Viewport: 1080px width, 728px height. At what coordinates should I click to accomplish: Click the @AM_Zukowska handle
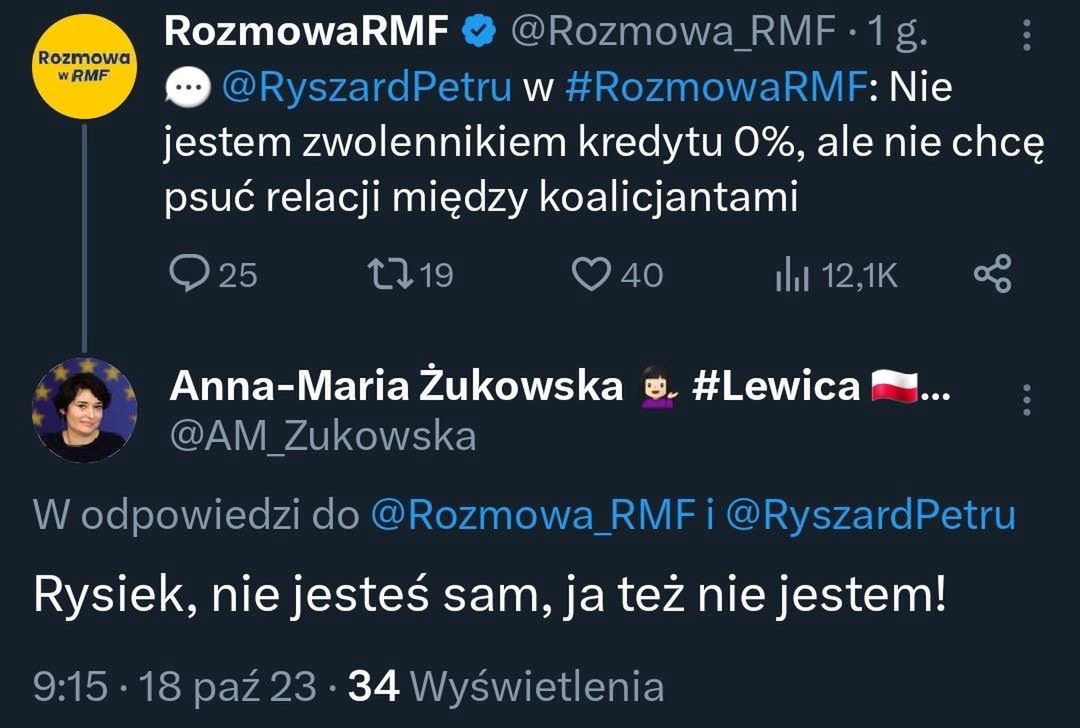[x=323, y=435]
